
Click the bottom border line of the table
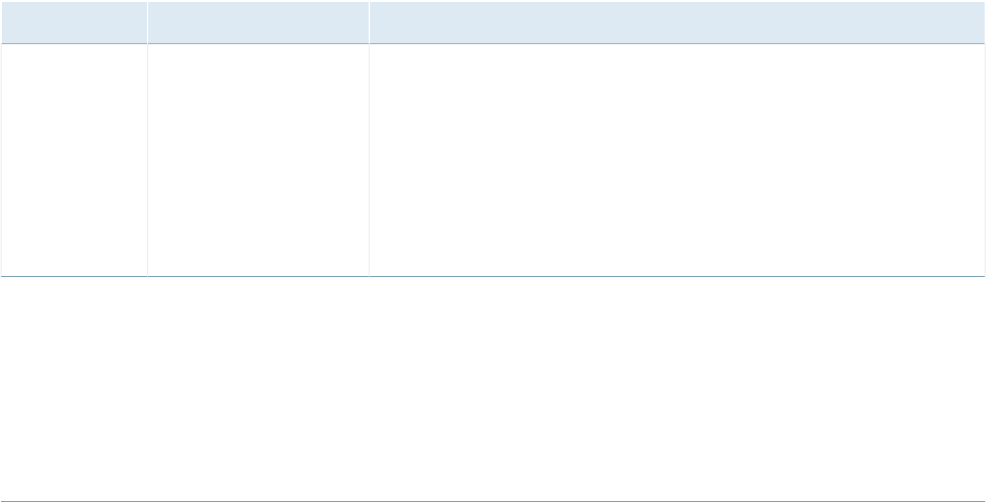(493, 501)
